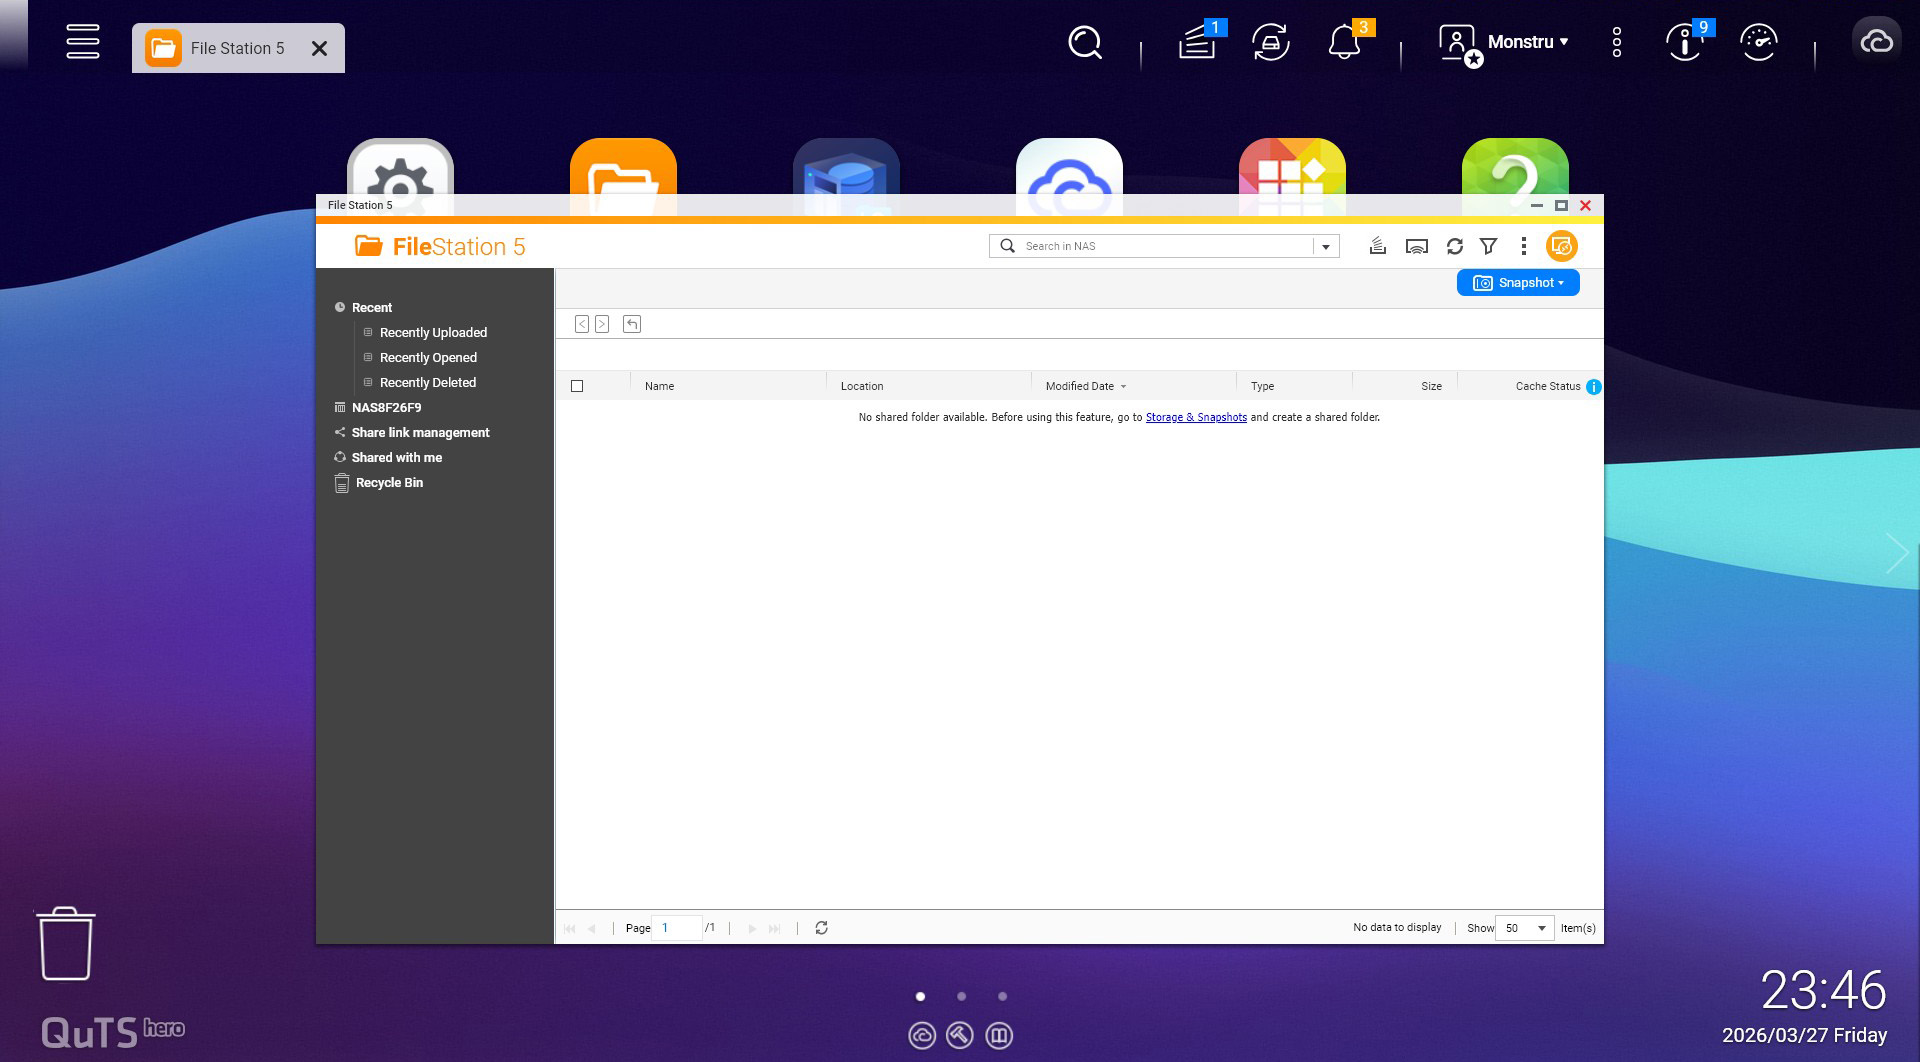Follow the Storage & Snapshots link
Screen dimensions: 1920x1062
click(x=1196, y=417)
